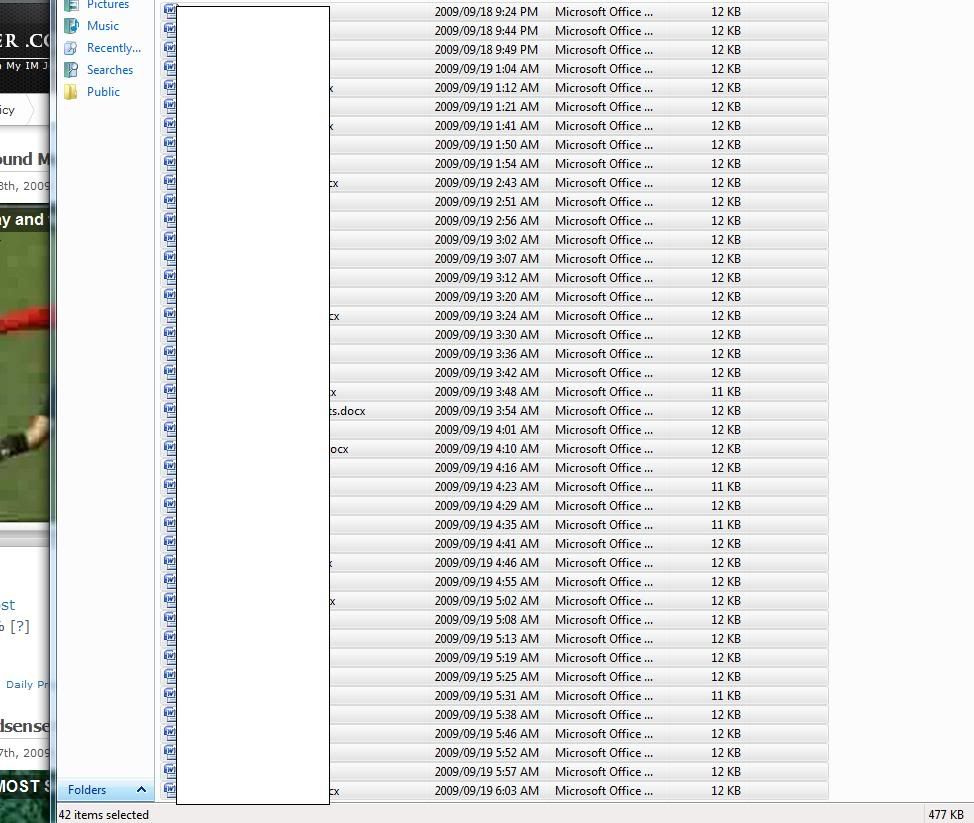Open the Pictures favorite link icon
The image size is (974, 823).
pos(71,5)
